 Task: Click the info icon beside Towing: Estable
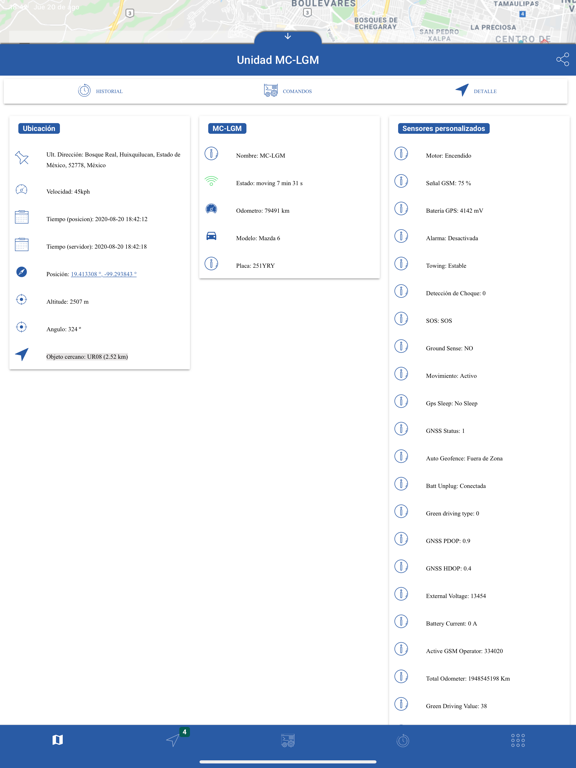click(x=401, y=264)
